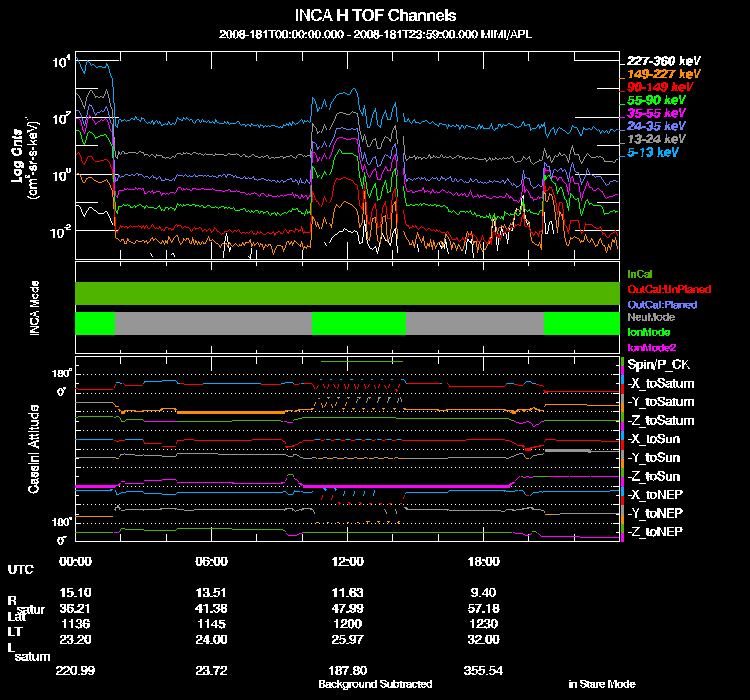Viewport: 750px width, 700px height.
Task: Select the 5-13 keV blue legend entry
Action: click(x=652, y=152)
